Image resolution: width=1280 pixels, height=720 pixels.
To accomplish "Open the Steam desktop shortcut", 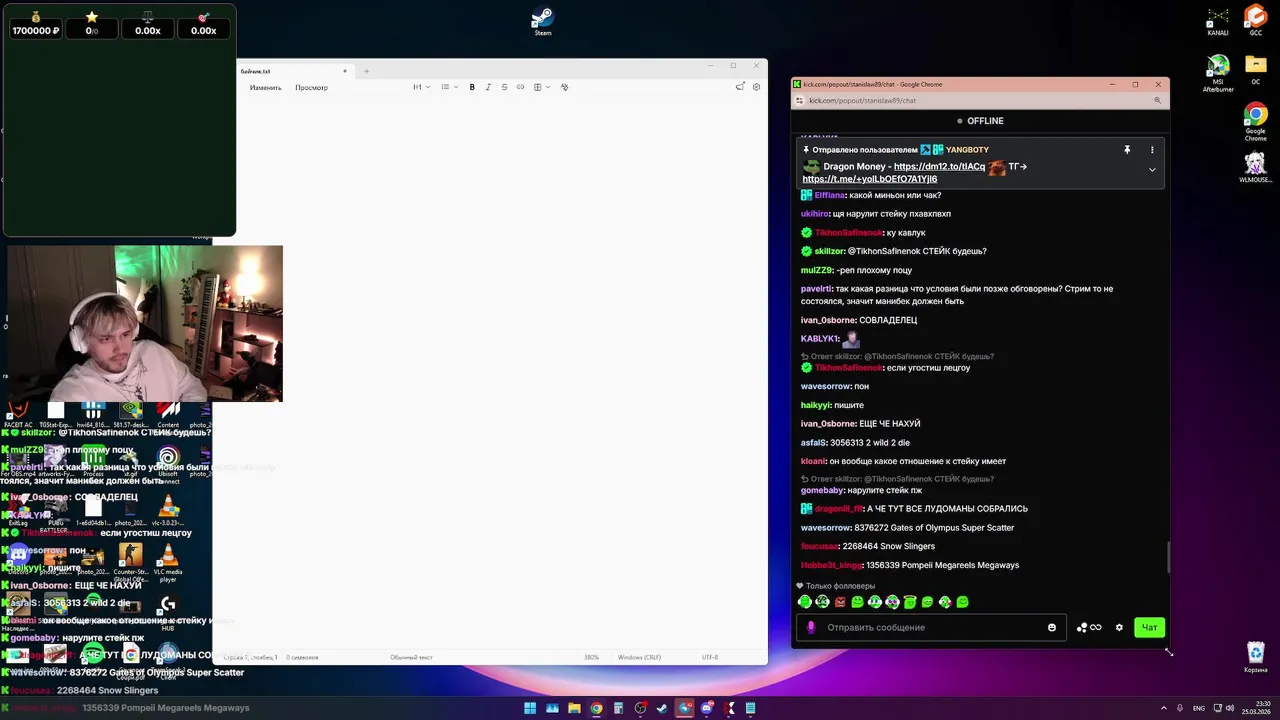I will 542,21.
